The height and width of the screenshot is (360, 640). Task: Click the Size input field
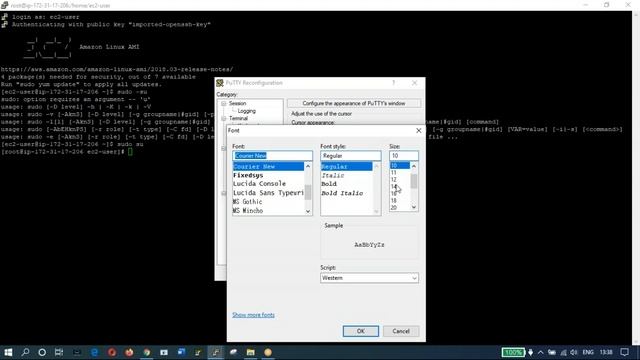(404, 156)
